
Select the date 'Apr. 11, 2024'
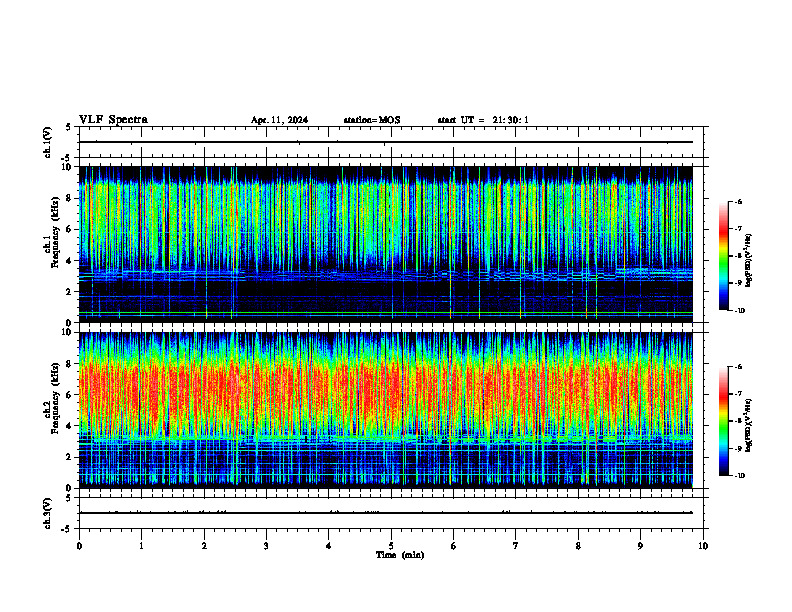279,120
